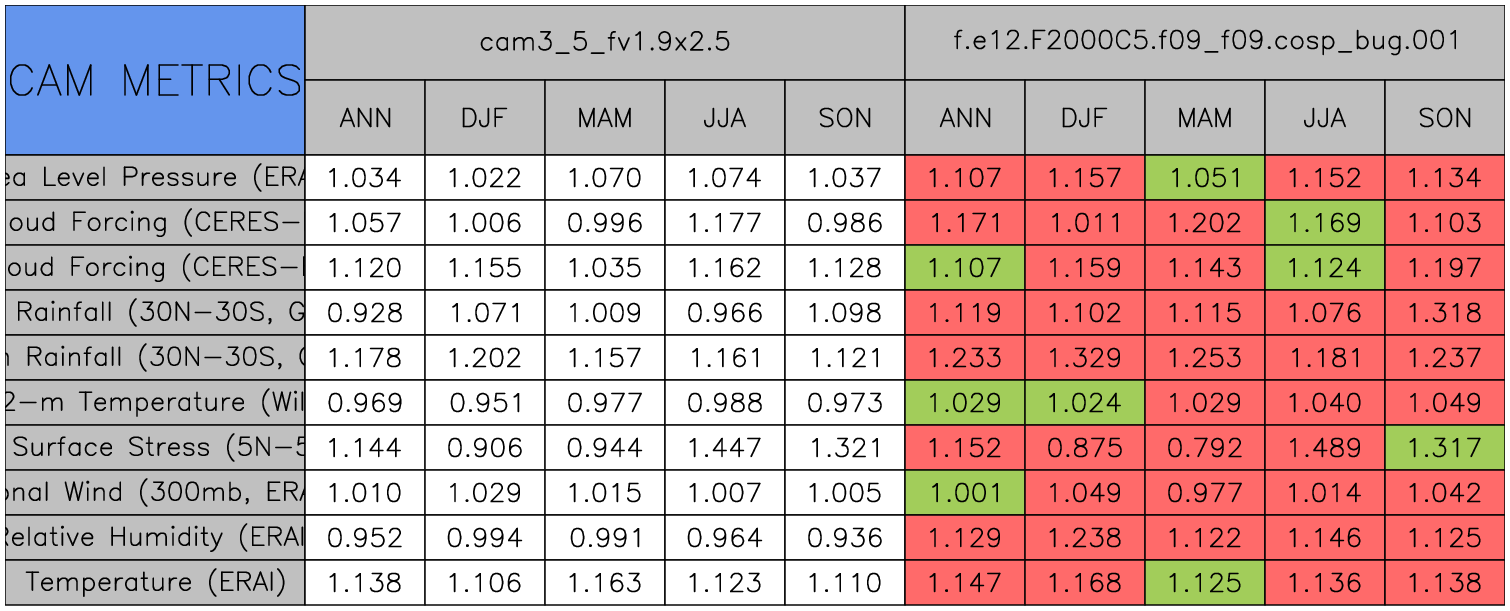The height and width of the screenshot is (611, 1510).
Task: Select the green cell with value 1.024
Action: point(1084,402)
